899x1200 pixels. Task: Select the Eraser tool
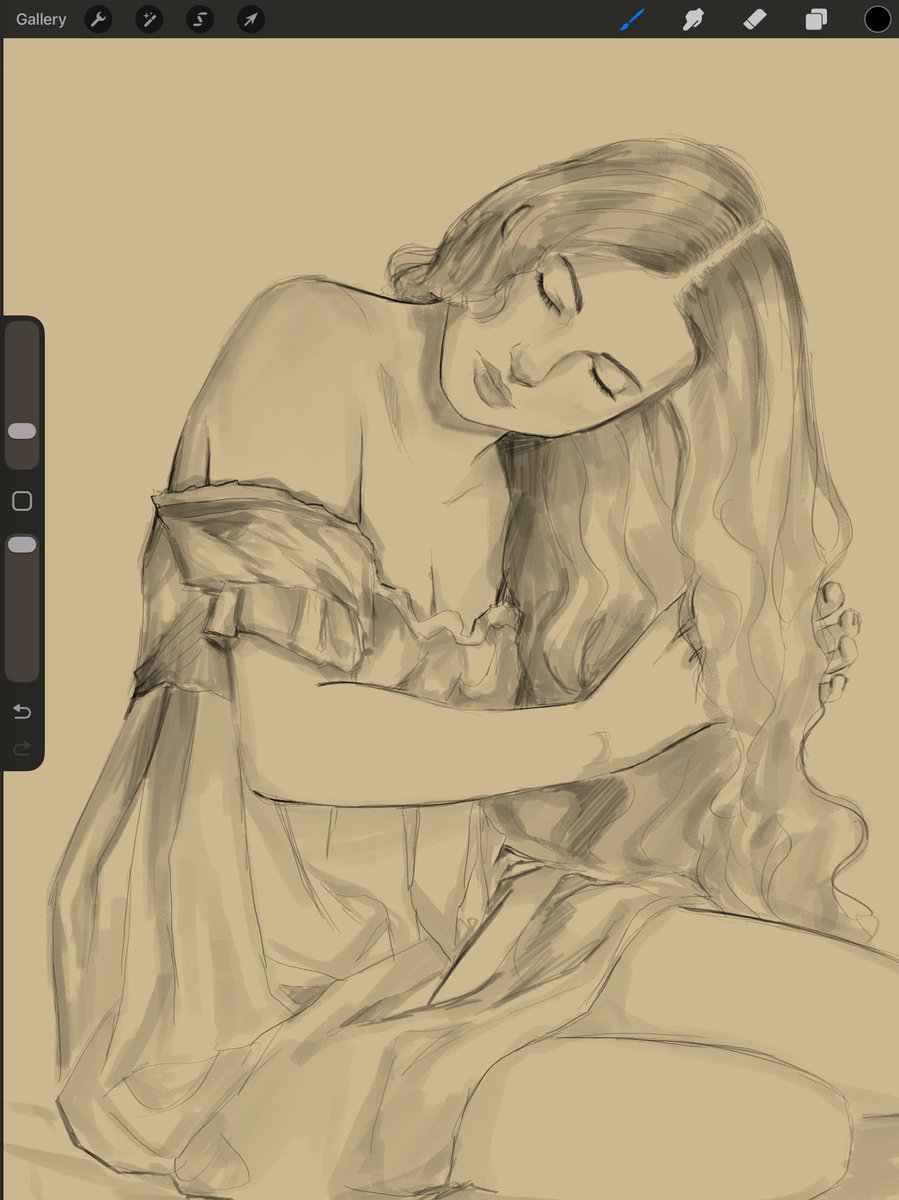755,19
